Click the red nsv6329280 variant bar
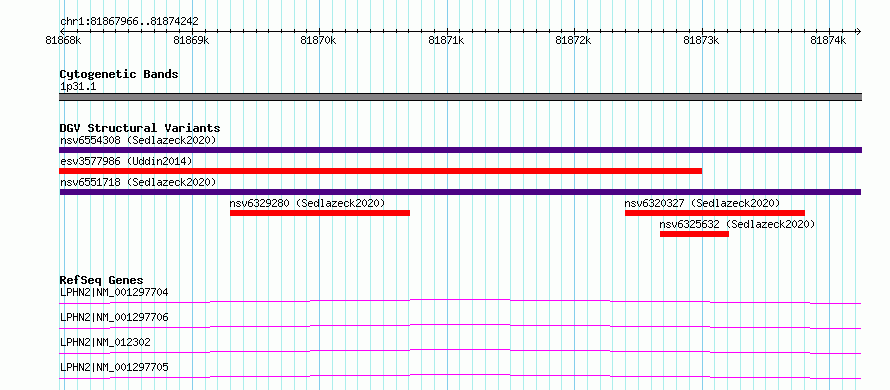 tap(320, 213)
